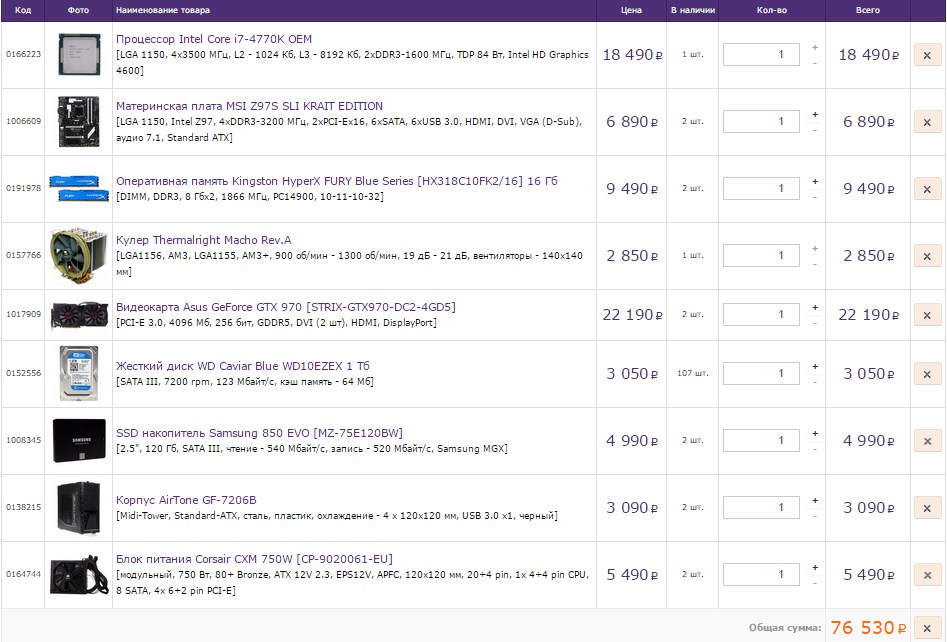This screenshot has height=642, width=947.
Task: Remove AirTone GF-7206B case from cart
Action: [927, 509]
